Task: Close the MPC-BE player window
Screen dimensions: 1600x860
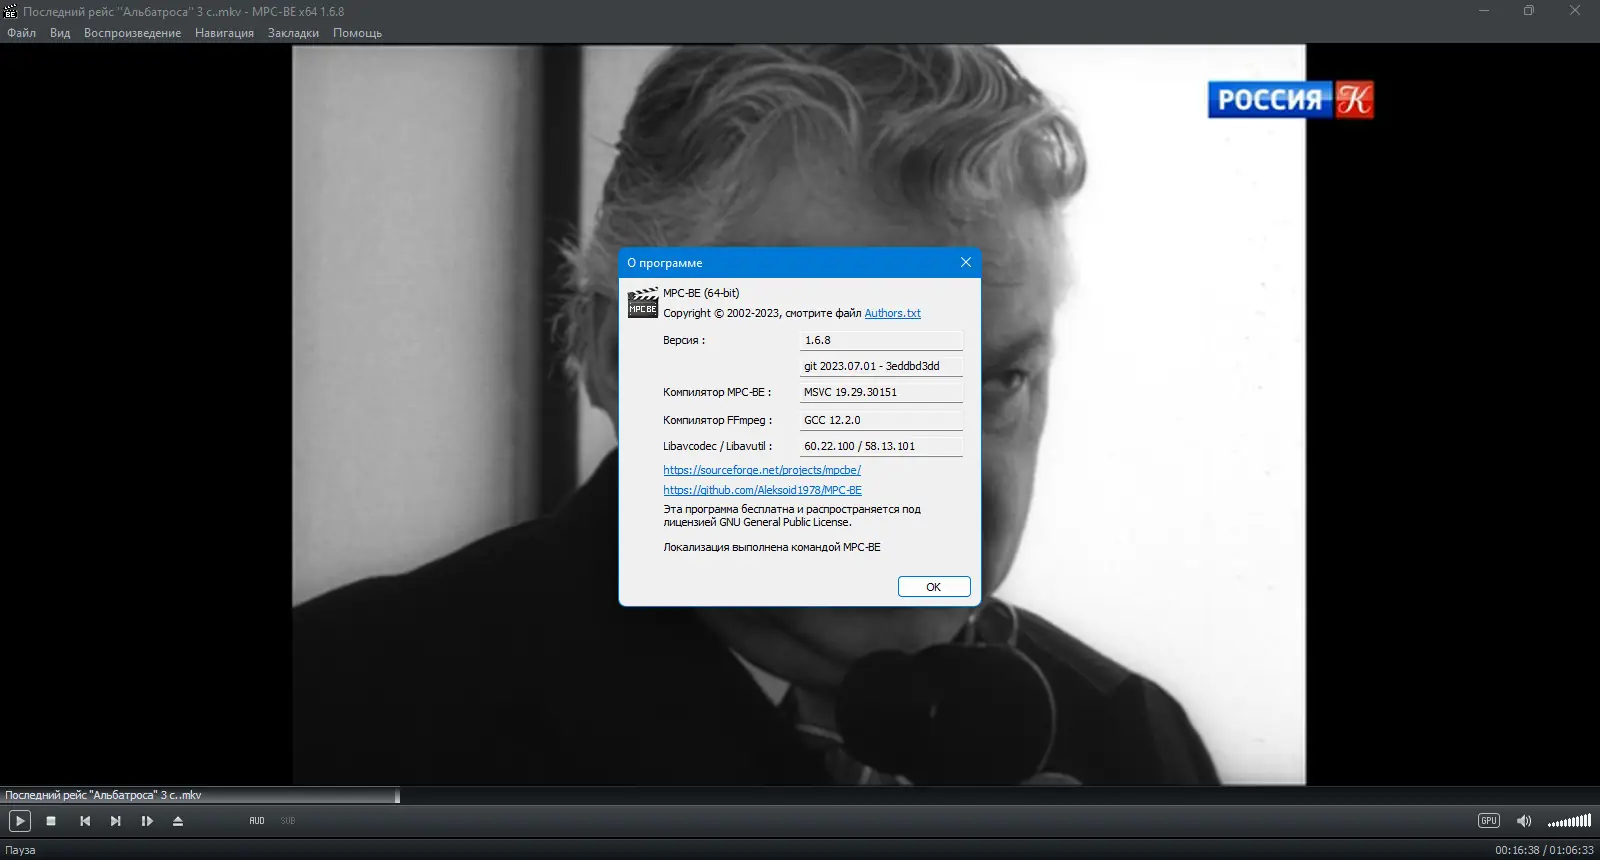Action: click(x=1575, y=11)
